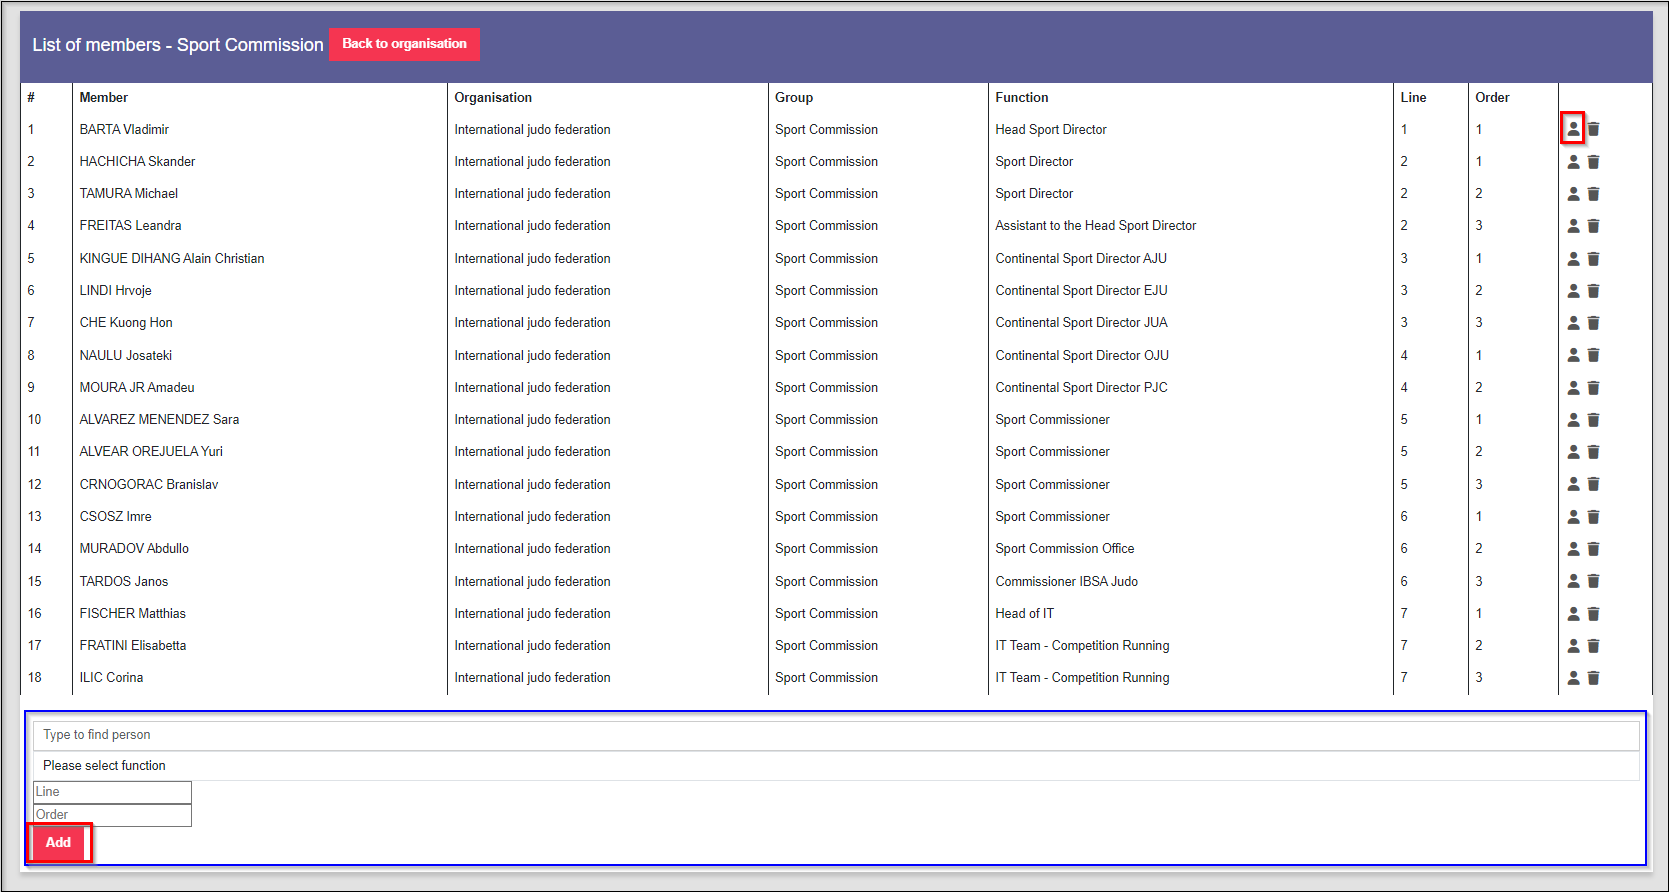Image resolution: width=1669 pixels, height=892 pixels.
Task: Open person icon for TAMURA Michael
Action: 1573,194
